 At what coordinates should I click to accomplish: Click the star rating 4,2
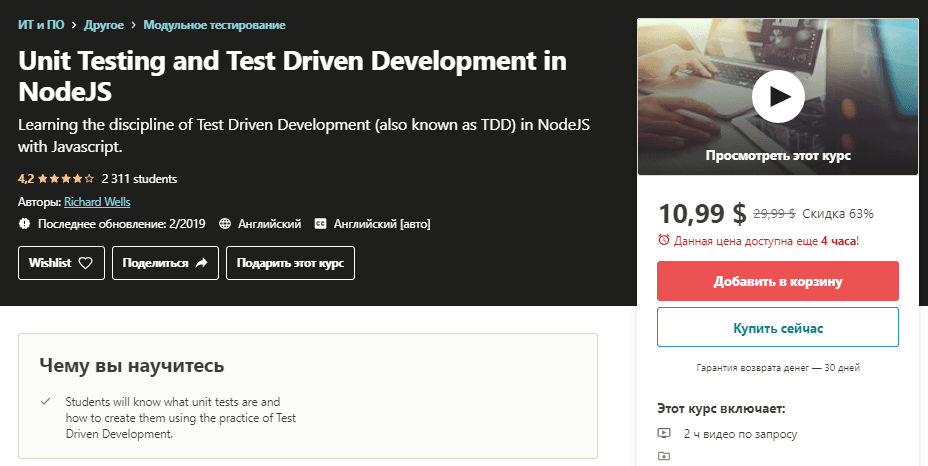coord(56,179)
